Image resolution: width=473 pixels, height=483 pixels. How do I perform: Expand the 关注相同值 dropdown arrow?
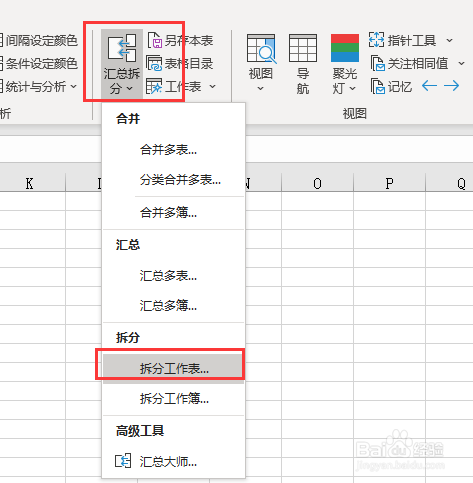pyautogui.click(x=461, y=63)
